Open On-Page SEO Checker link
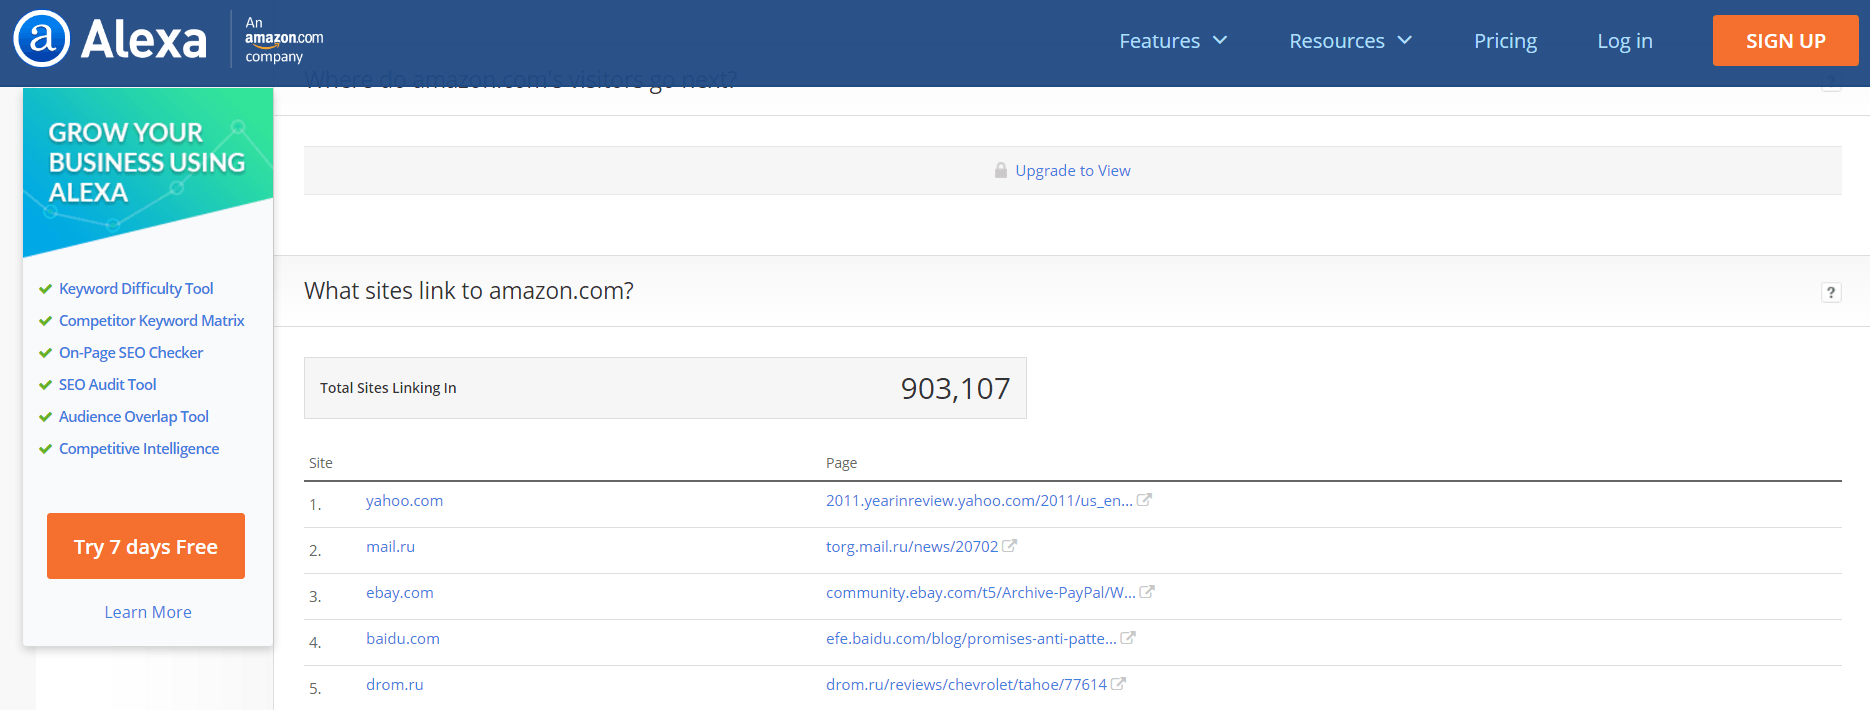The image size is (1870, 710). [131, 353]
